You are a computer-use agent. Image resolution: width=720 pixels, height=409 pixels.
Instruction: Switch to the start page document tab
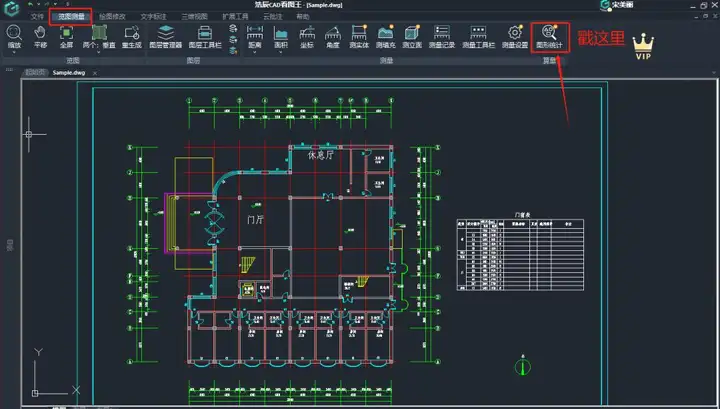click(35, 73)
